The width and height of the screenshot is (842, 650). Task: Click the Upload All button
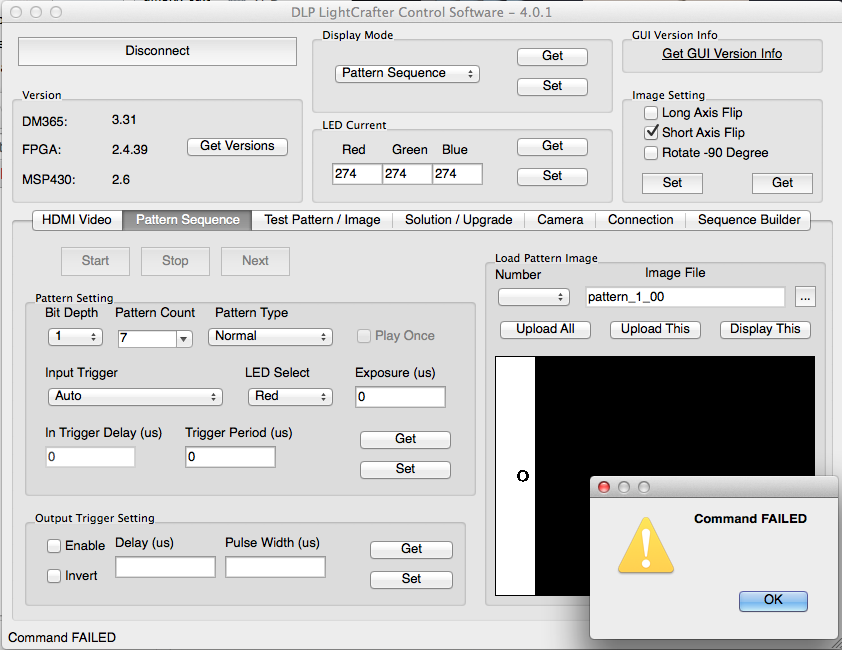545,329
